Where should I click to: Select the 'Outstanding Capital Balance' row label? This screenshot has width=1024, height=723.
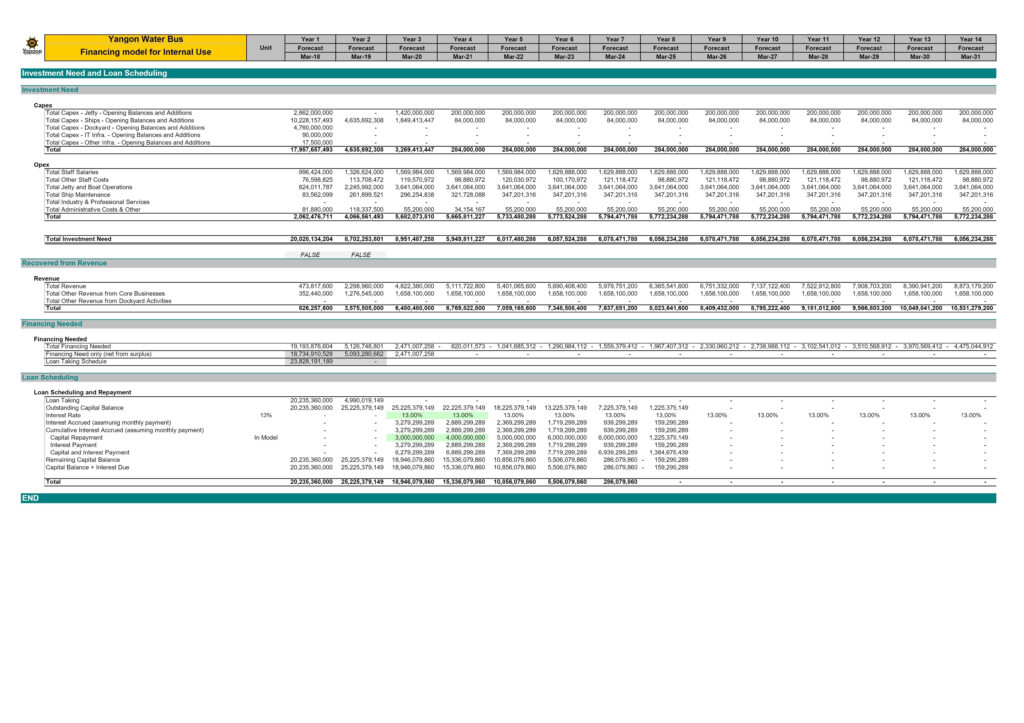point(84,408)
